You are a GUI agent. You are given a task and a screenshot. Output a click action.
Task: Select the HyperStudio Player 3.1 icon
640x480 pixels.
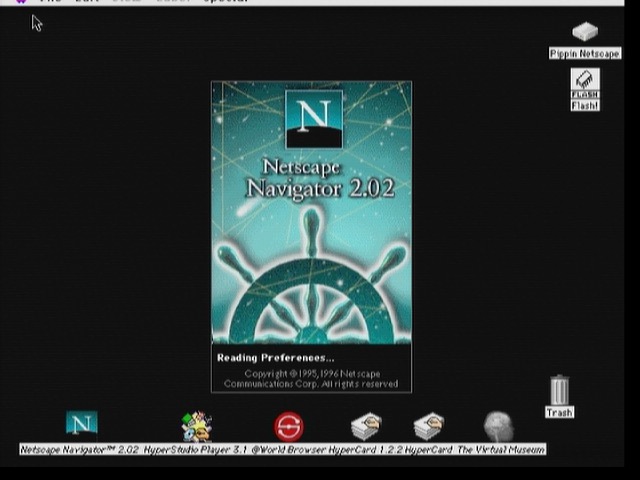click(x=196, y=426)
